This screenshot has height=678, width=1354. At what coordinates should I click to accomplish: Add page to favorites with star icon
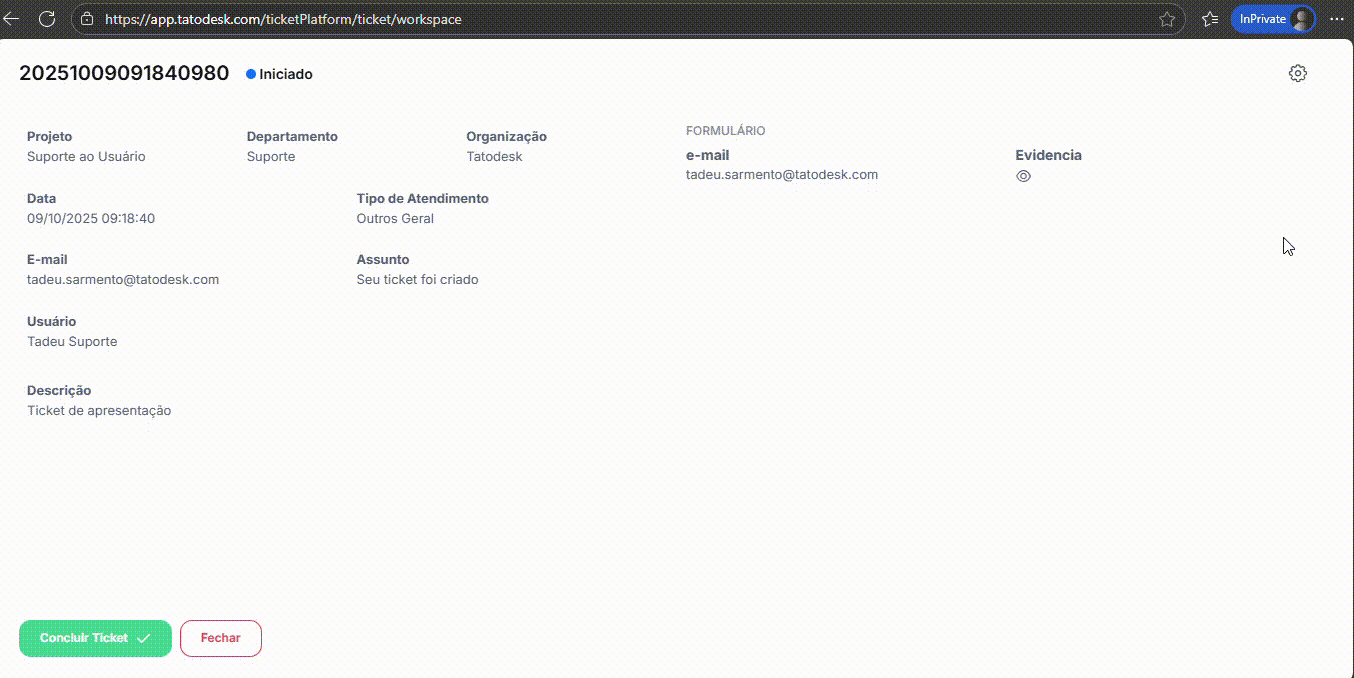(x=1166, y=19)
